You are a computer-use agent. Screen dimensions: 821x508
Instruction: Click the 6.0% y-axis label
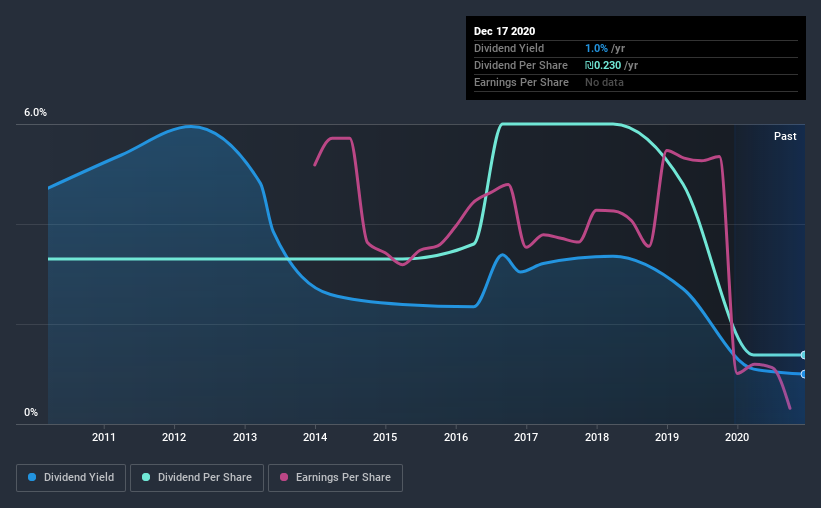(35, 113)
